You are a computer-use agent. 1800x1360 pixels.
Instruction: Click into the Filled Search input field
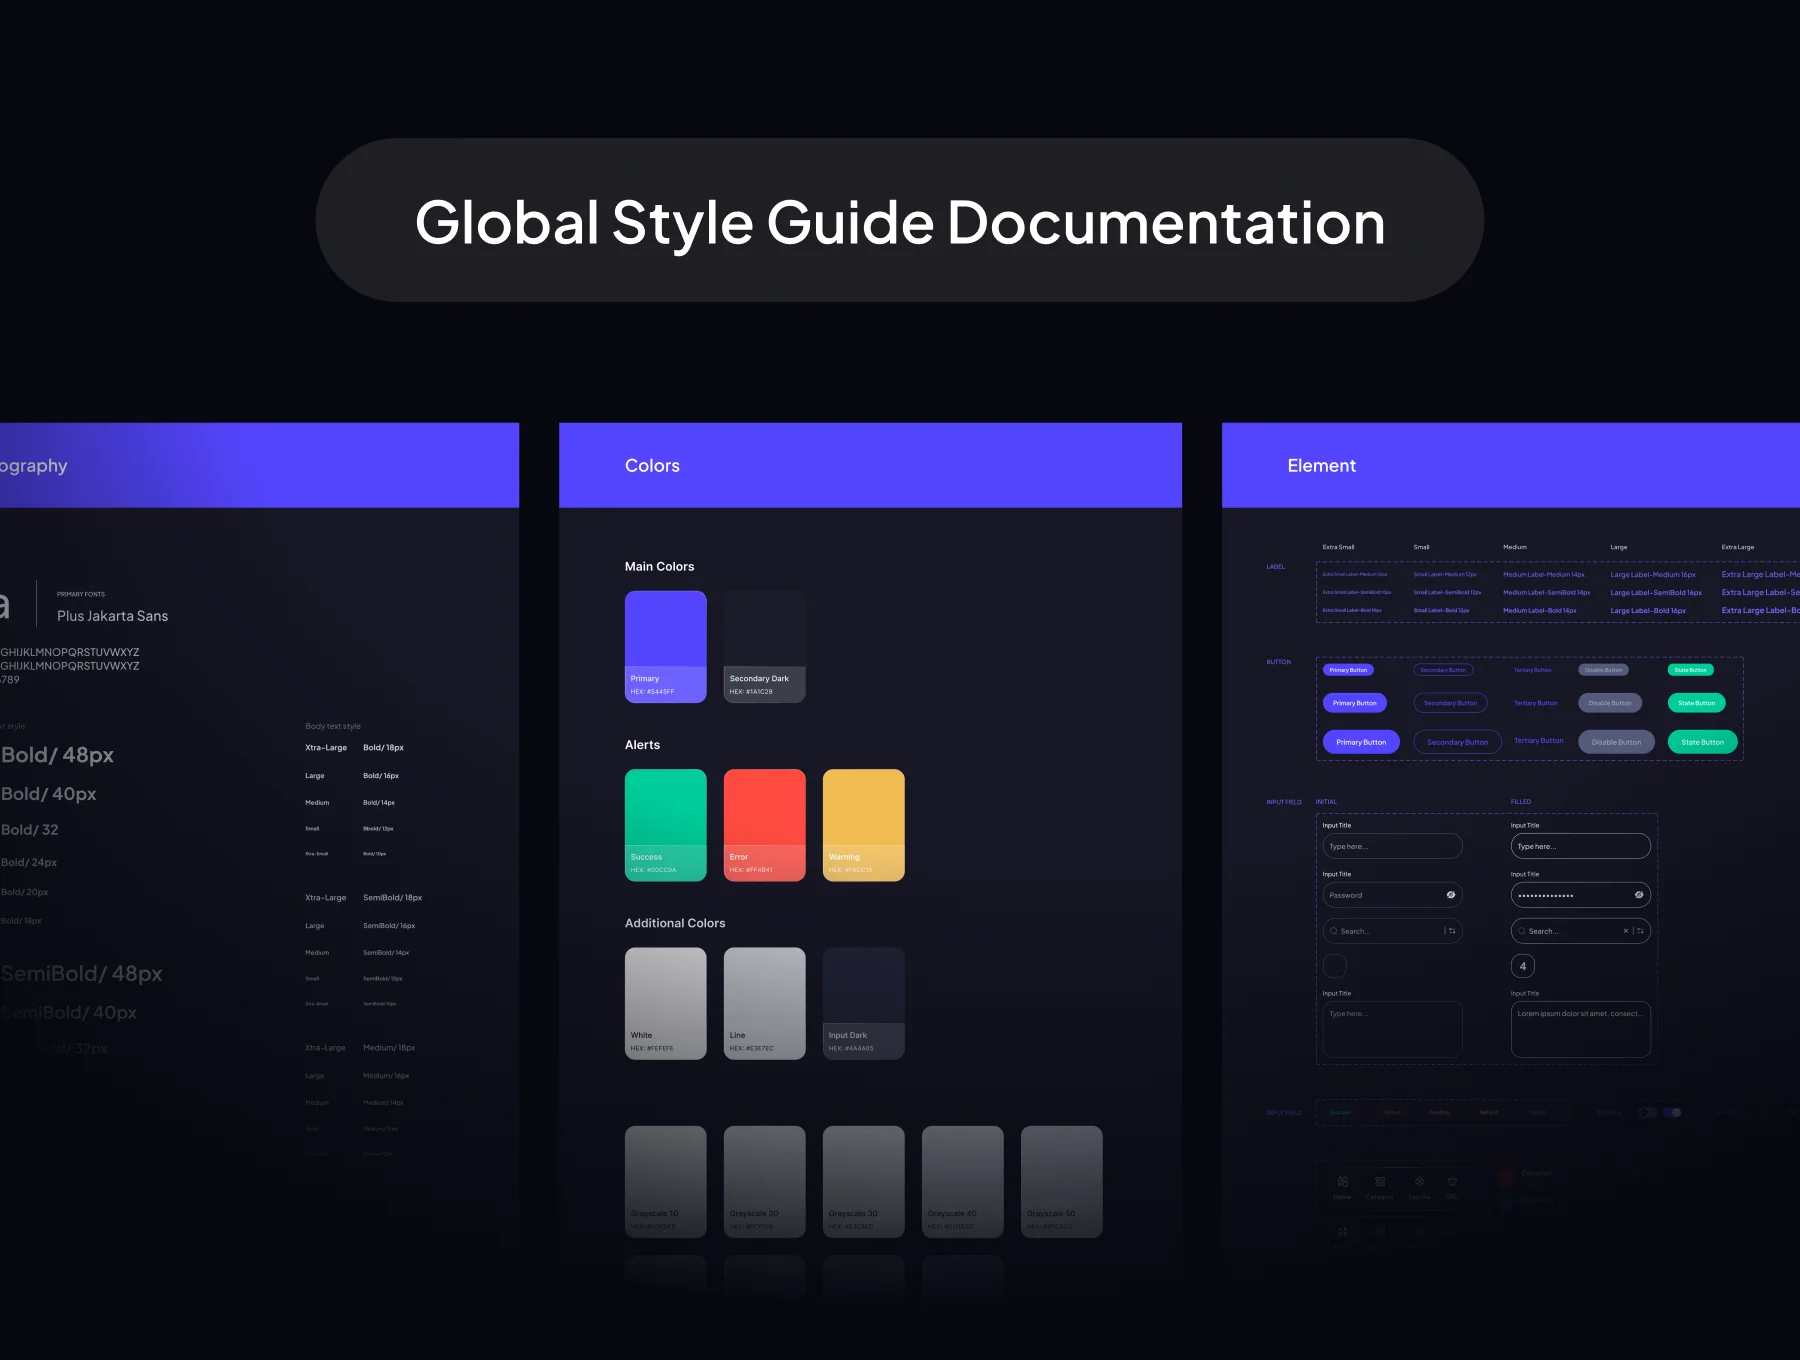coord(1581,931)
